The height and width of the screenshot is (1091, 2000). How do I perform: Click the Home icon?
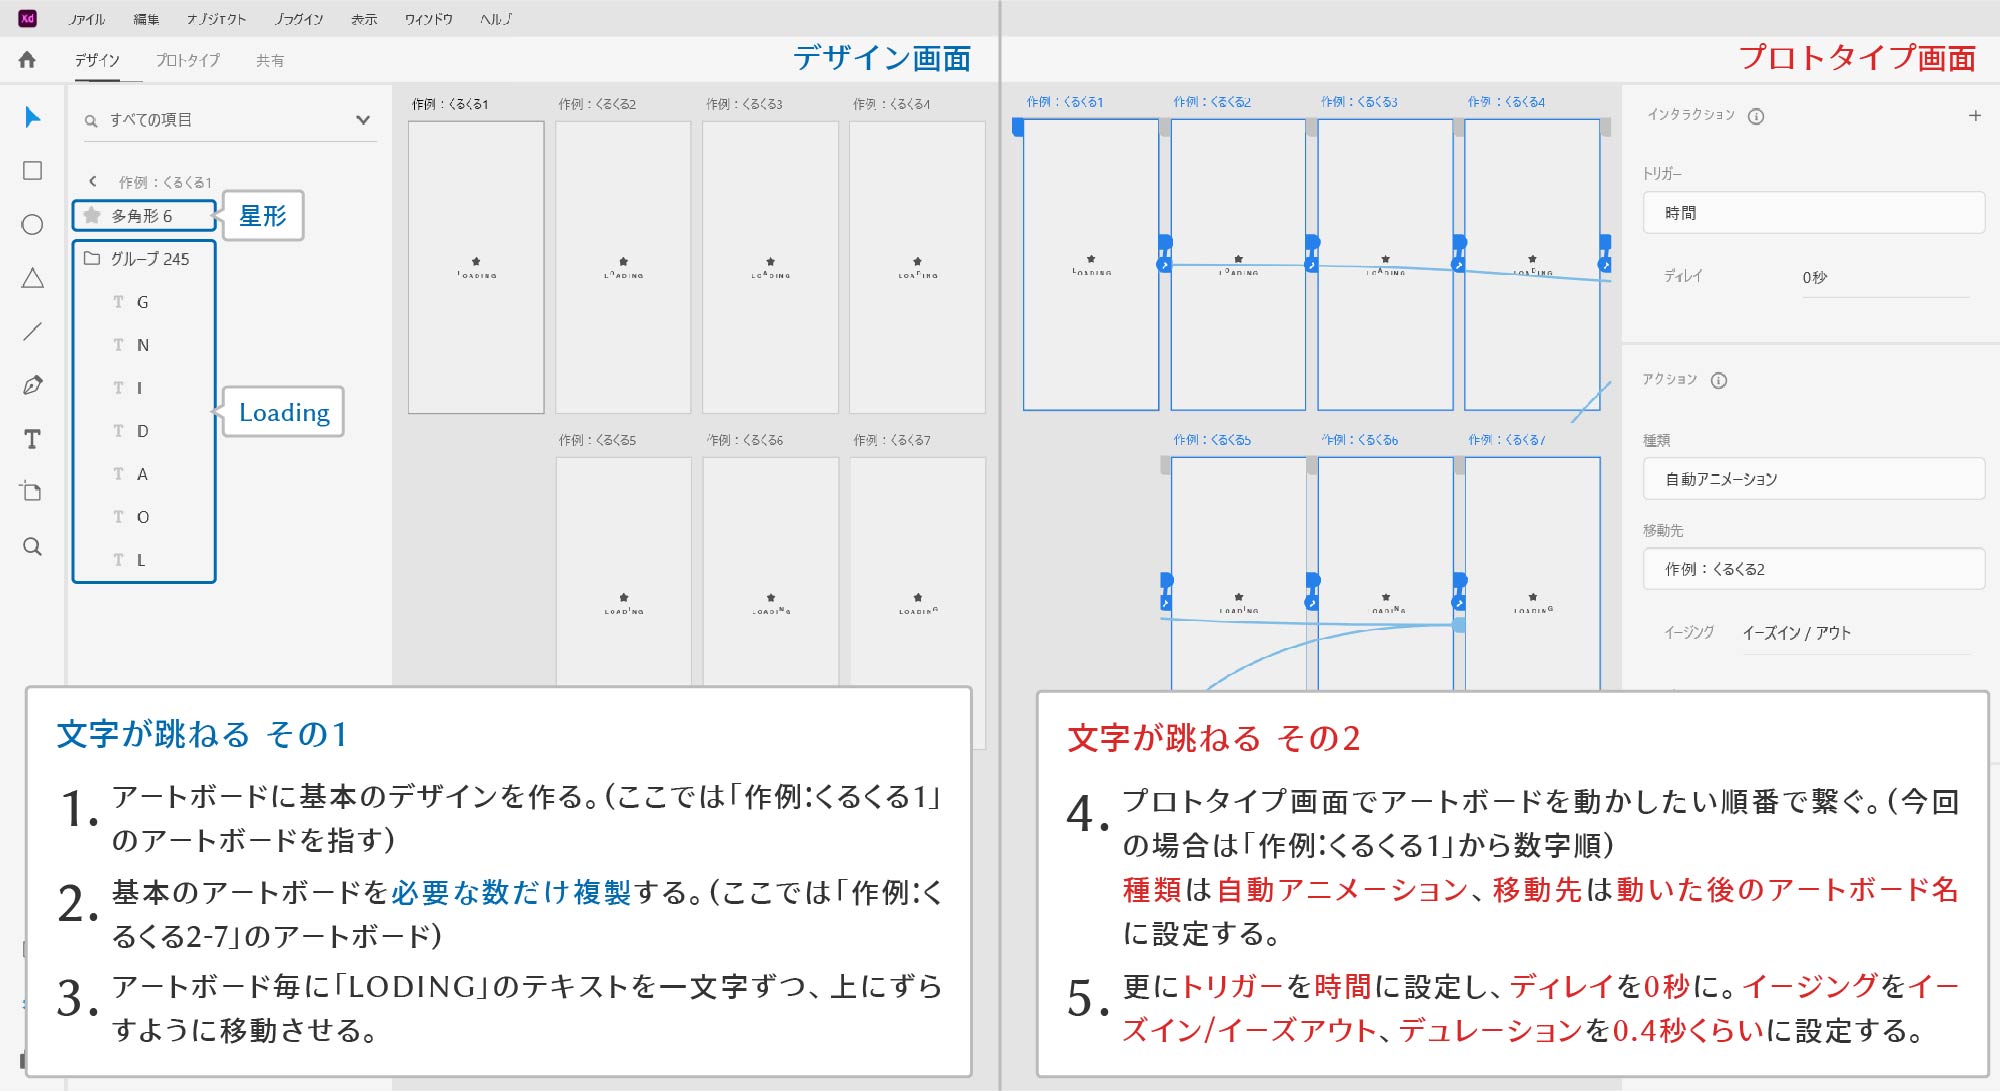pyautogui.click(x=27, y=60)
